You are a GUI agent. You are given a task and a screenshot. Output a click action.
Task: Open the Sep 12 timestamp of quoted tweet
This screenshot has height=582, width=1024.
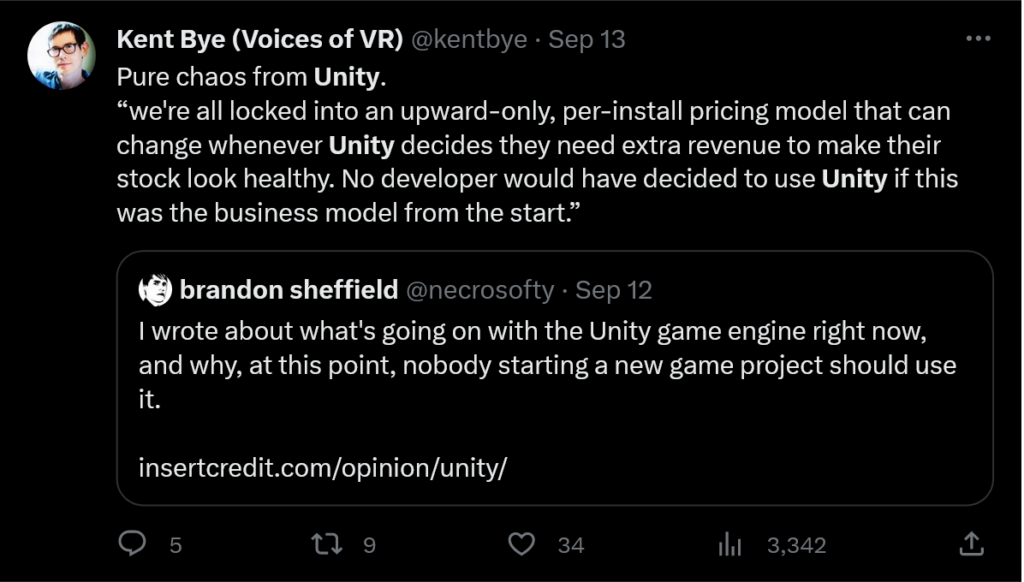click(614, 291)
